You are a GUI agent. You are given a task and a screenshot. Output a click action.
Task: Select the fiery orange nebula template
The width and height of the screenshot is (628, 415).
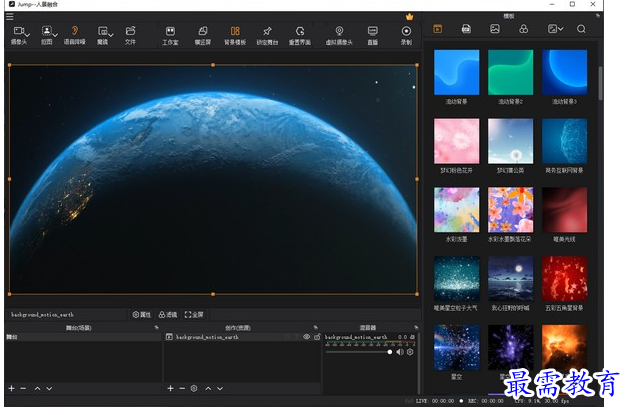pyautogui.click(x=565, y=348)
